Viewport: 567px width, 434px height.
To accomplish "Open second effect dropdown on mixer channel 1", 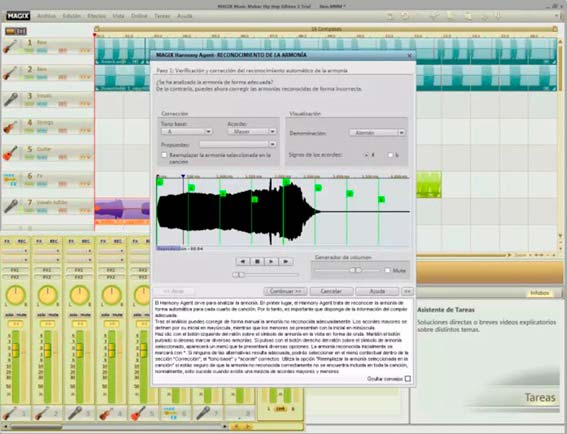I will (15, 260).
